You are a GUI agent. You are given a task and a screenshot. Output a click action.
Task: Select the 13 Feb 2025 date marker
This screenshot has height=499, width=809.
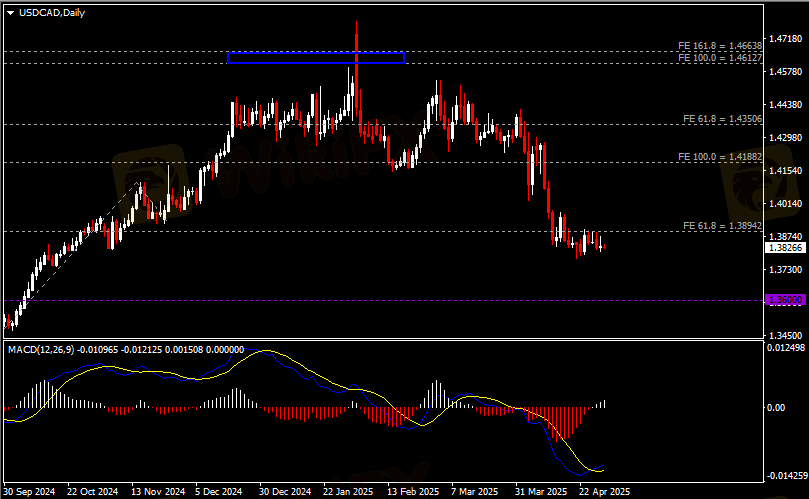[411, 492]
